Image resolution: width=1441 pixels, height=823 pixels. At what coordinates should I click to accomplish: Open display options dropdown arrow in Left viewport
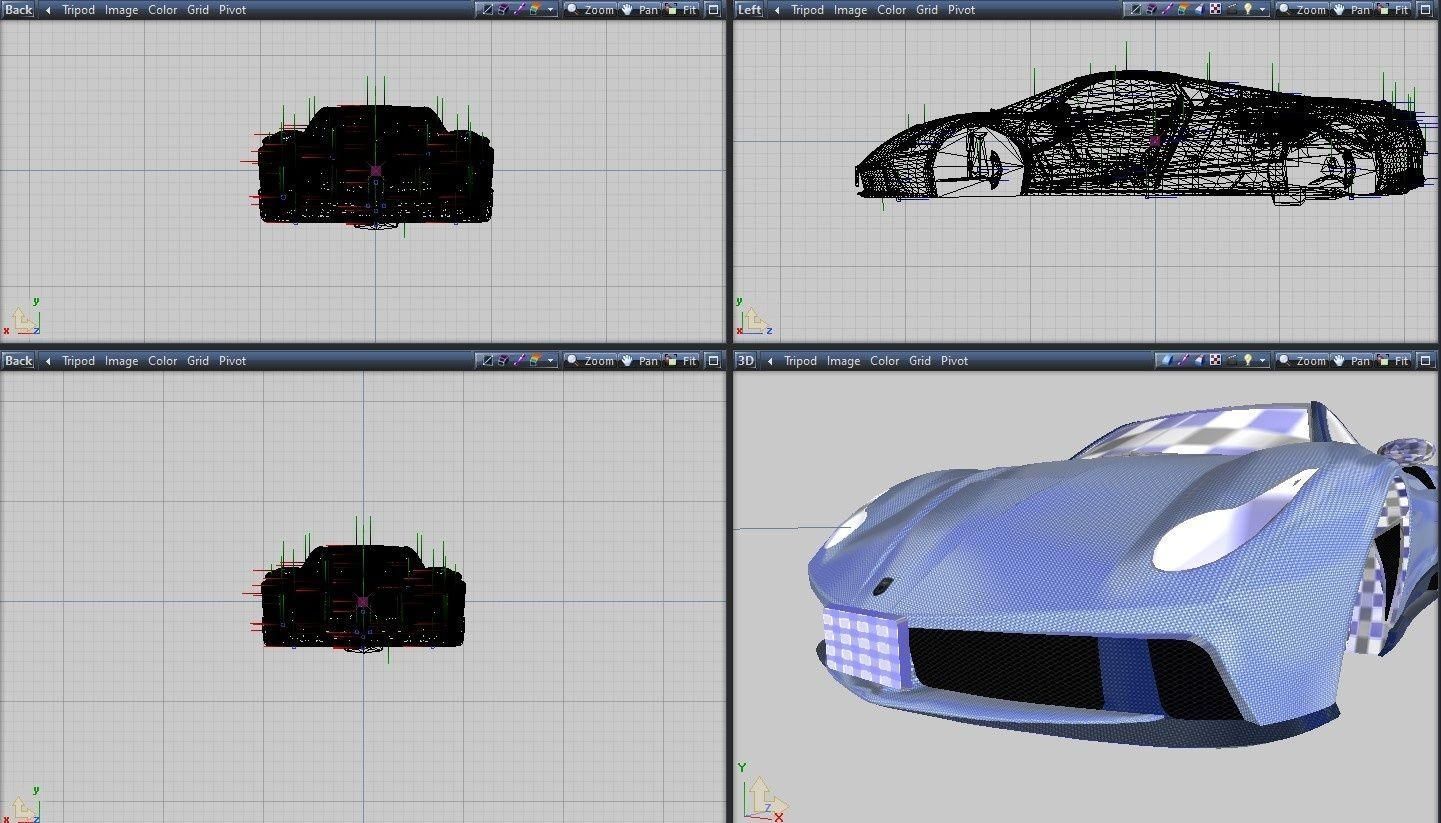pyautogui.click(x=1263, y=10)
